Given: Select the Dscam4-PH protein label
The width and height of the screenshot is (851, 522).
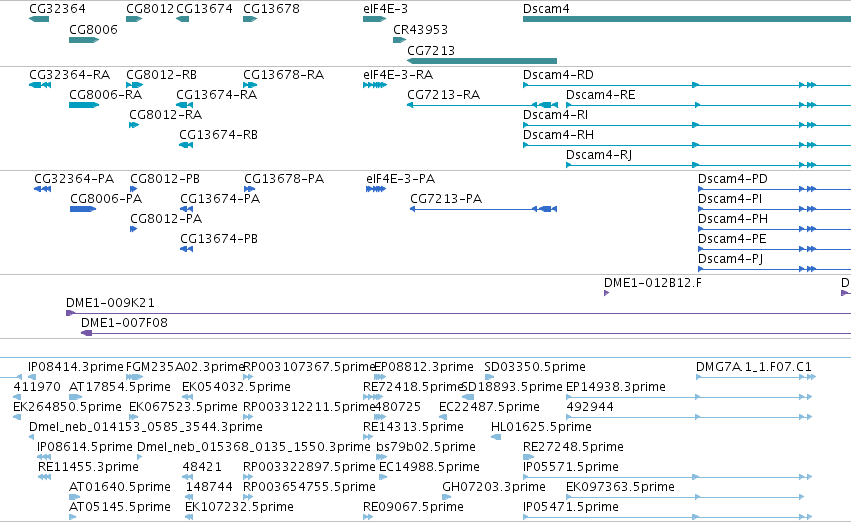Looking at the screenshot, I should tap(733, 219).
